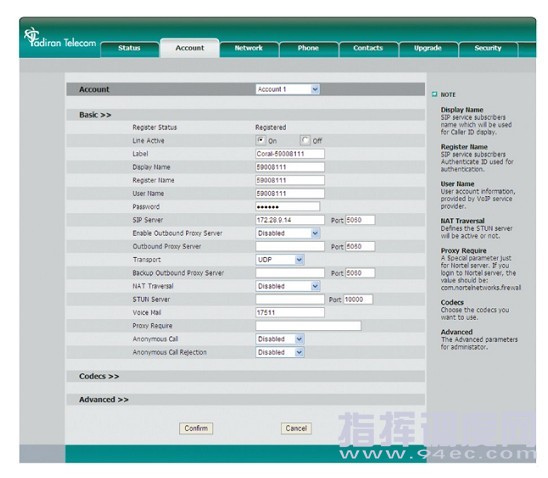Click the NOTE icon in sidebar
The height and width of the screenshot is (478, 548).
pos(434,94)
